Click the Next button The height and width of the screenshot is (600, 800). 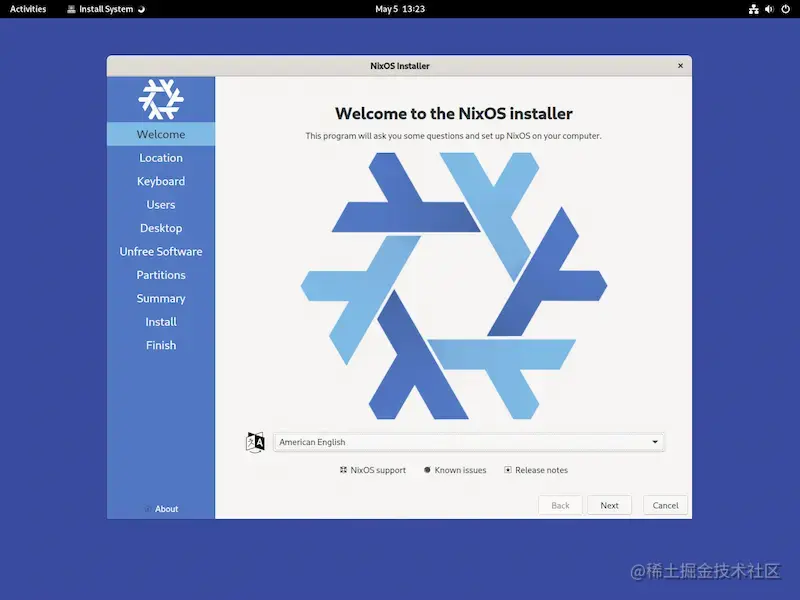[609, 505]
